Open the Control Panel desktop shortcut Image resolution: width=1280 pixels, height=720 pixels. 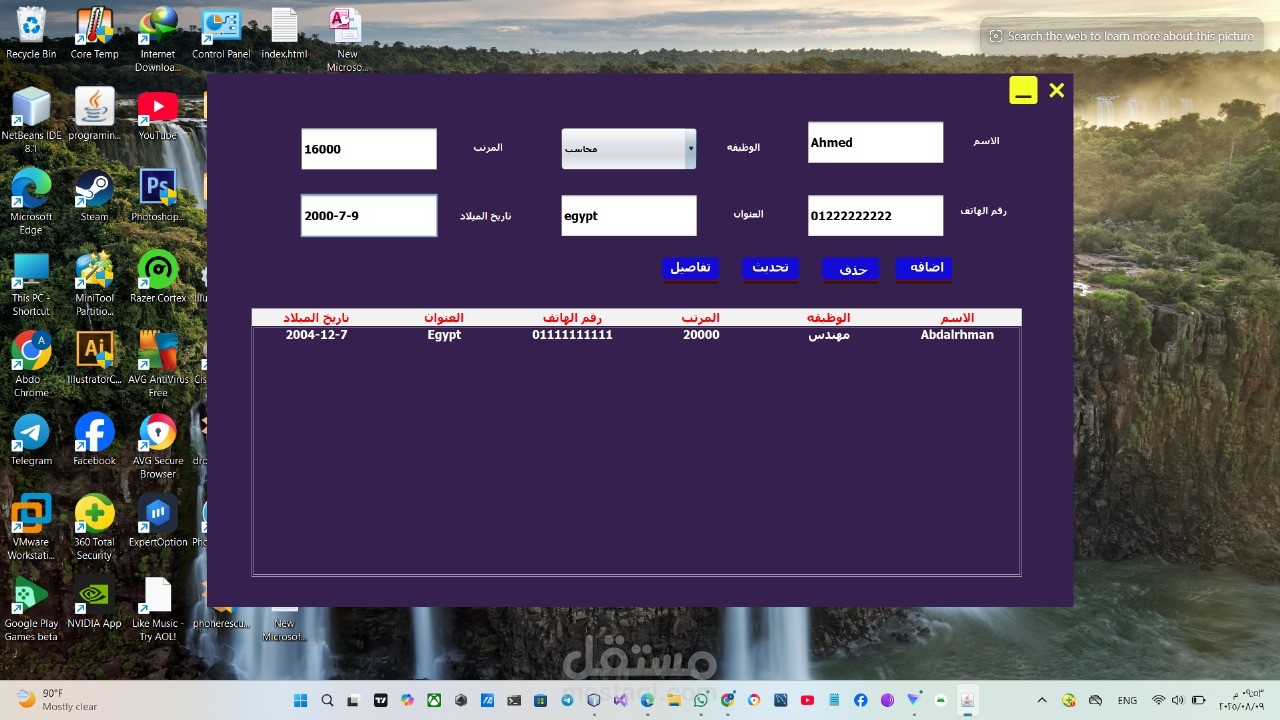coord(221,33)
